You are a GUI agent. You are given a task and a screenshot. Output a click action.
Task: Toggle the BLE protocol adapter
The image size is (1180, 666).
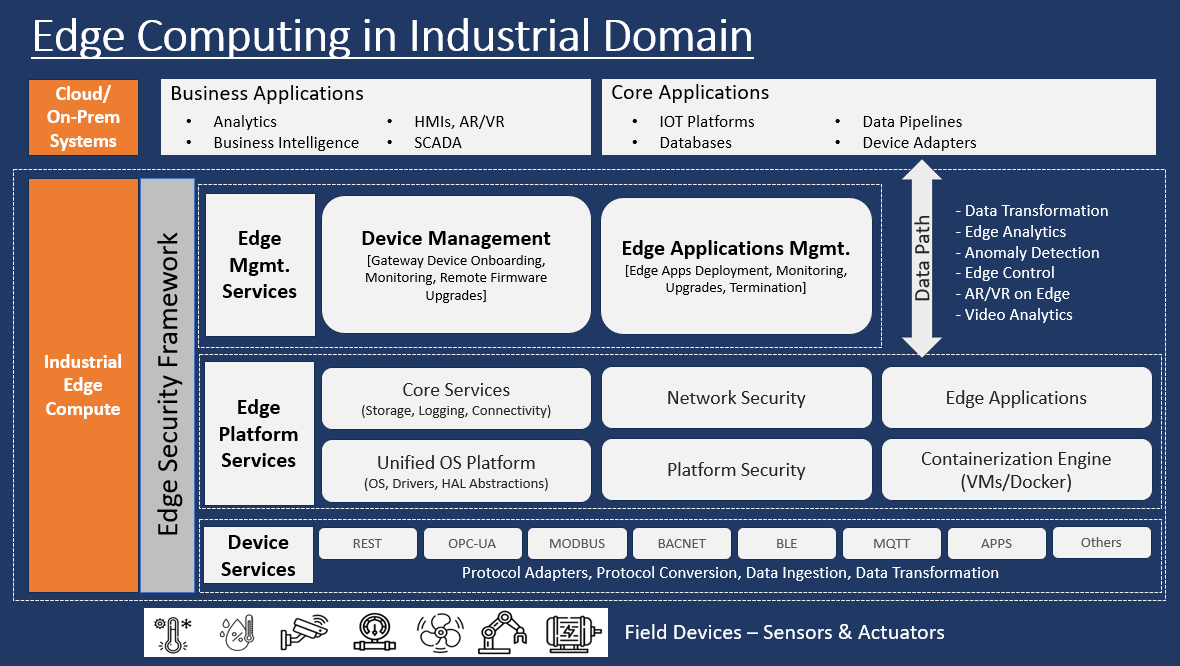pos(786,543)
